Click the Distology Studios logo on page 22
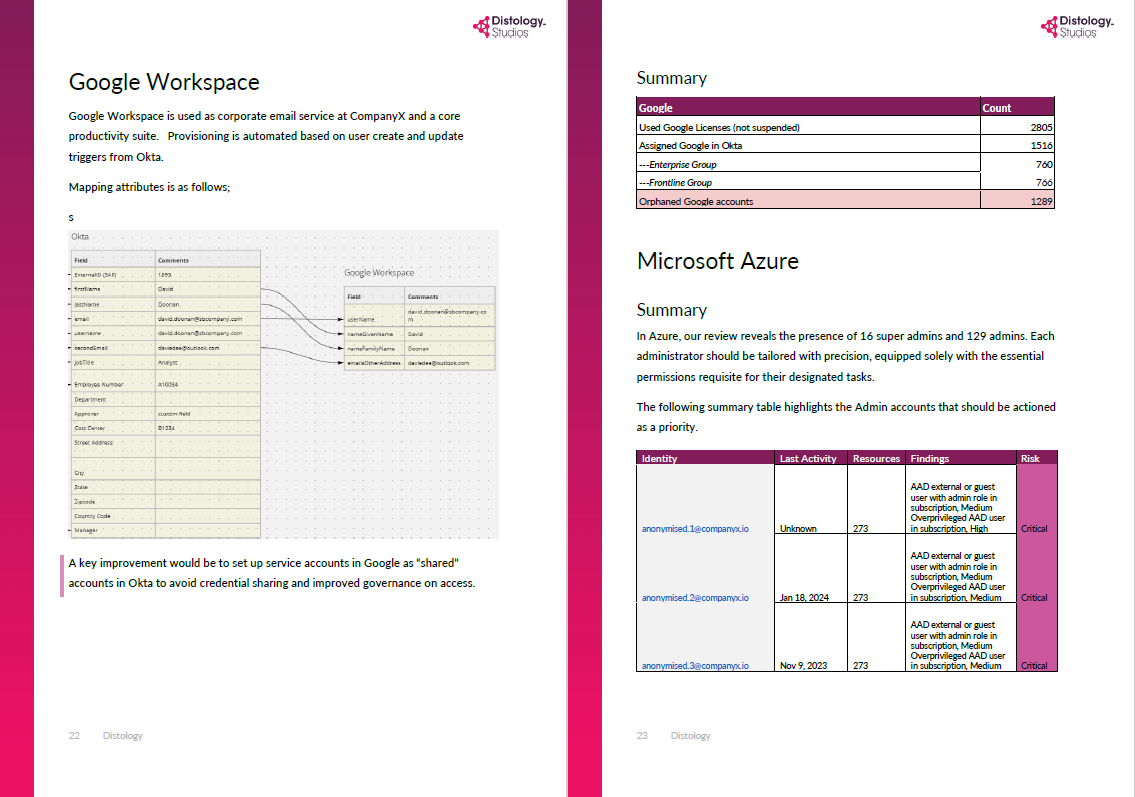This screenshot has height=797, width=1135. tap(510, 27)
